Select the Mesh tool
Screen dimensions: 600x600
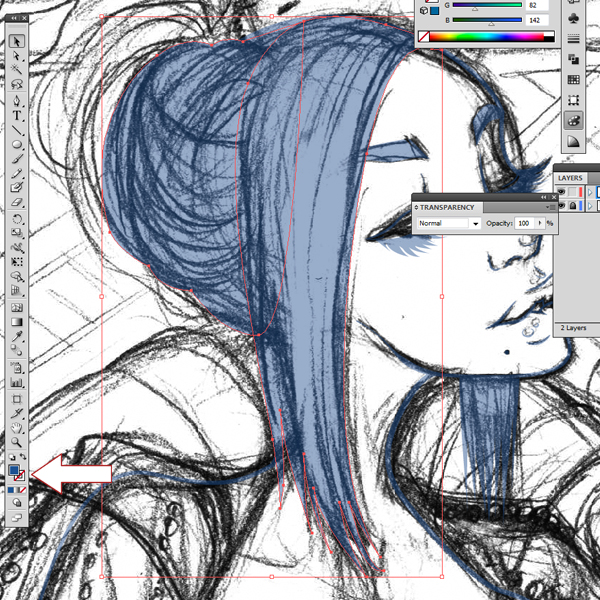point(16,308)
